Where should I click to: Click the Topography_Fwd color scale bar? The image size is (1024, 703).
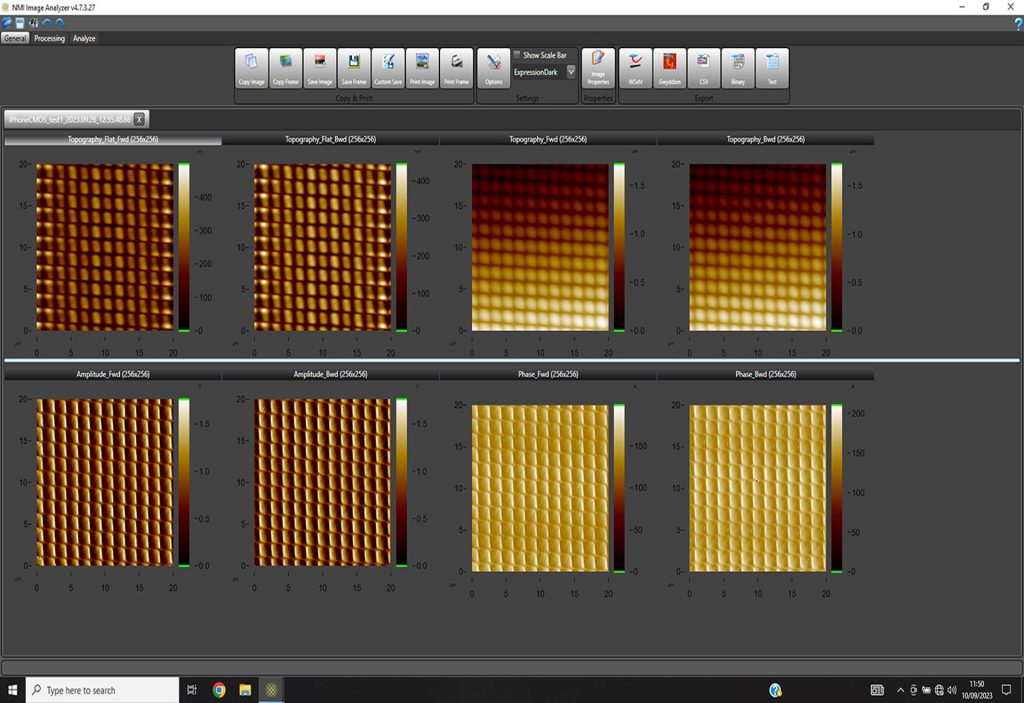coord(619,247)
